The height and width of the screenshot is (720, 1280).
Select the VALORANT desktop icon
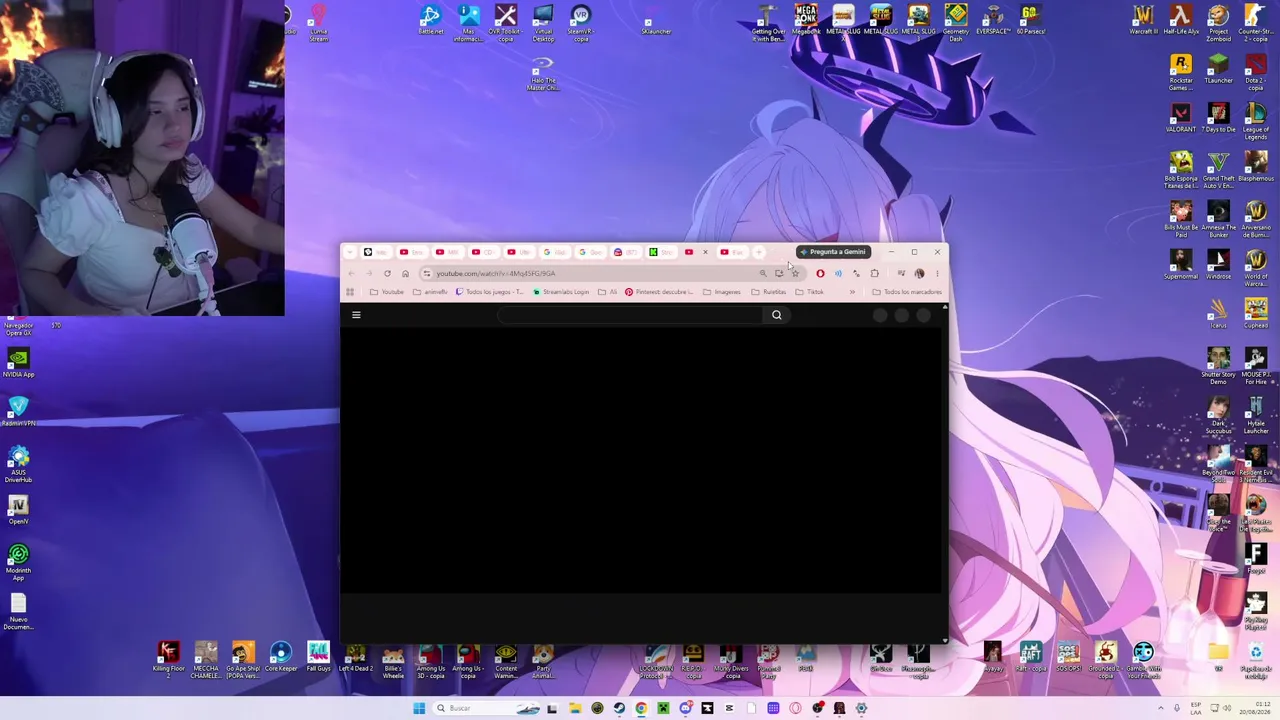click(1181, 118)
